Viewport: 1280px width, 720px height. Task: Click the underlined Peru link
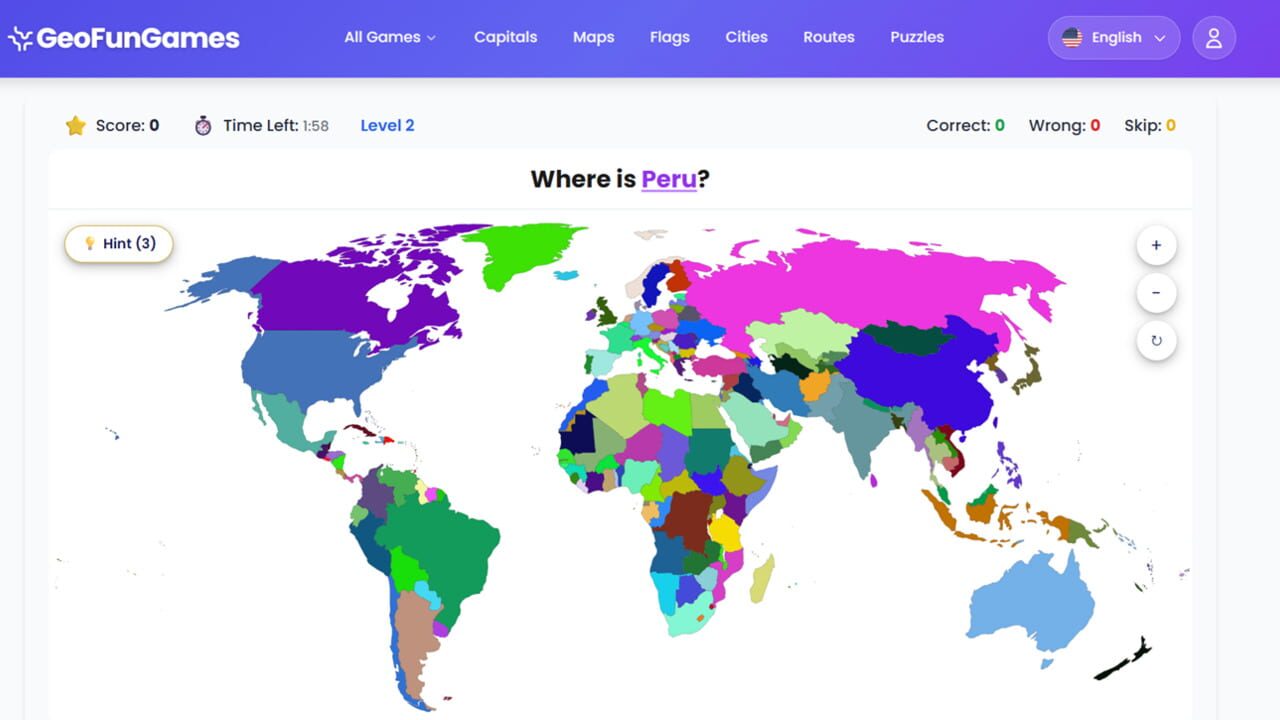click(669, 179)
